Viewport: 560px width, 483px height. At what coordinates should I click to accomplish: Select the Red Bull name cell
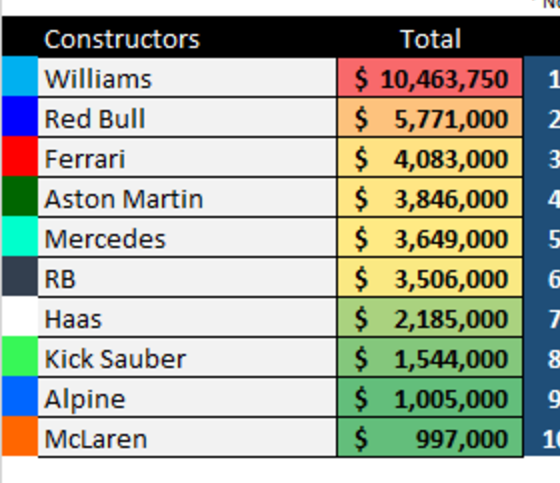tap(187, 117)
